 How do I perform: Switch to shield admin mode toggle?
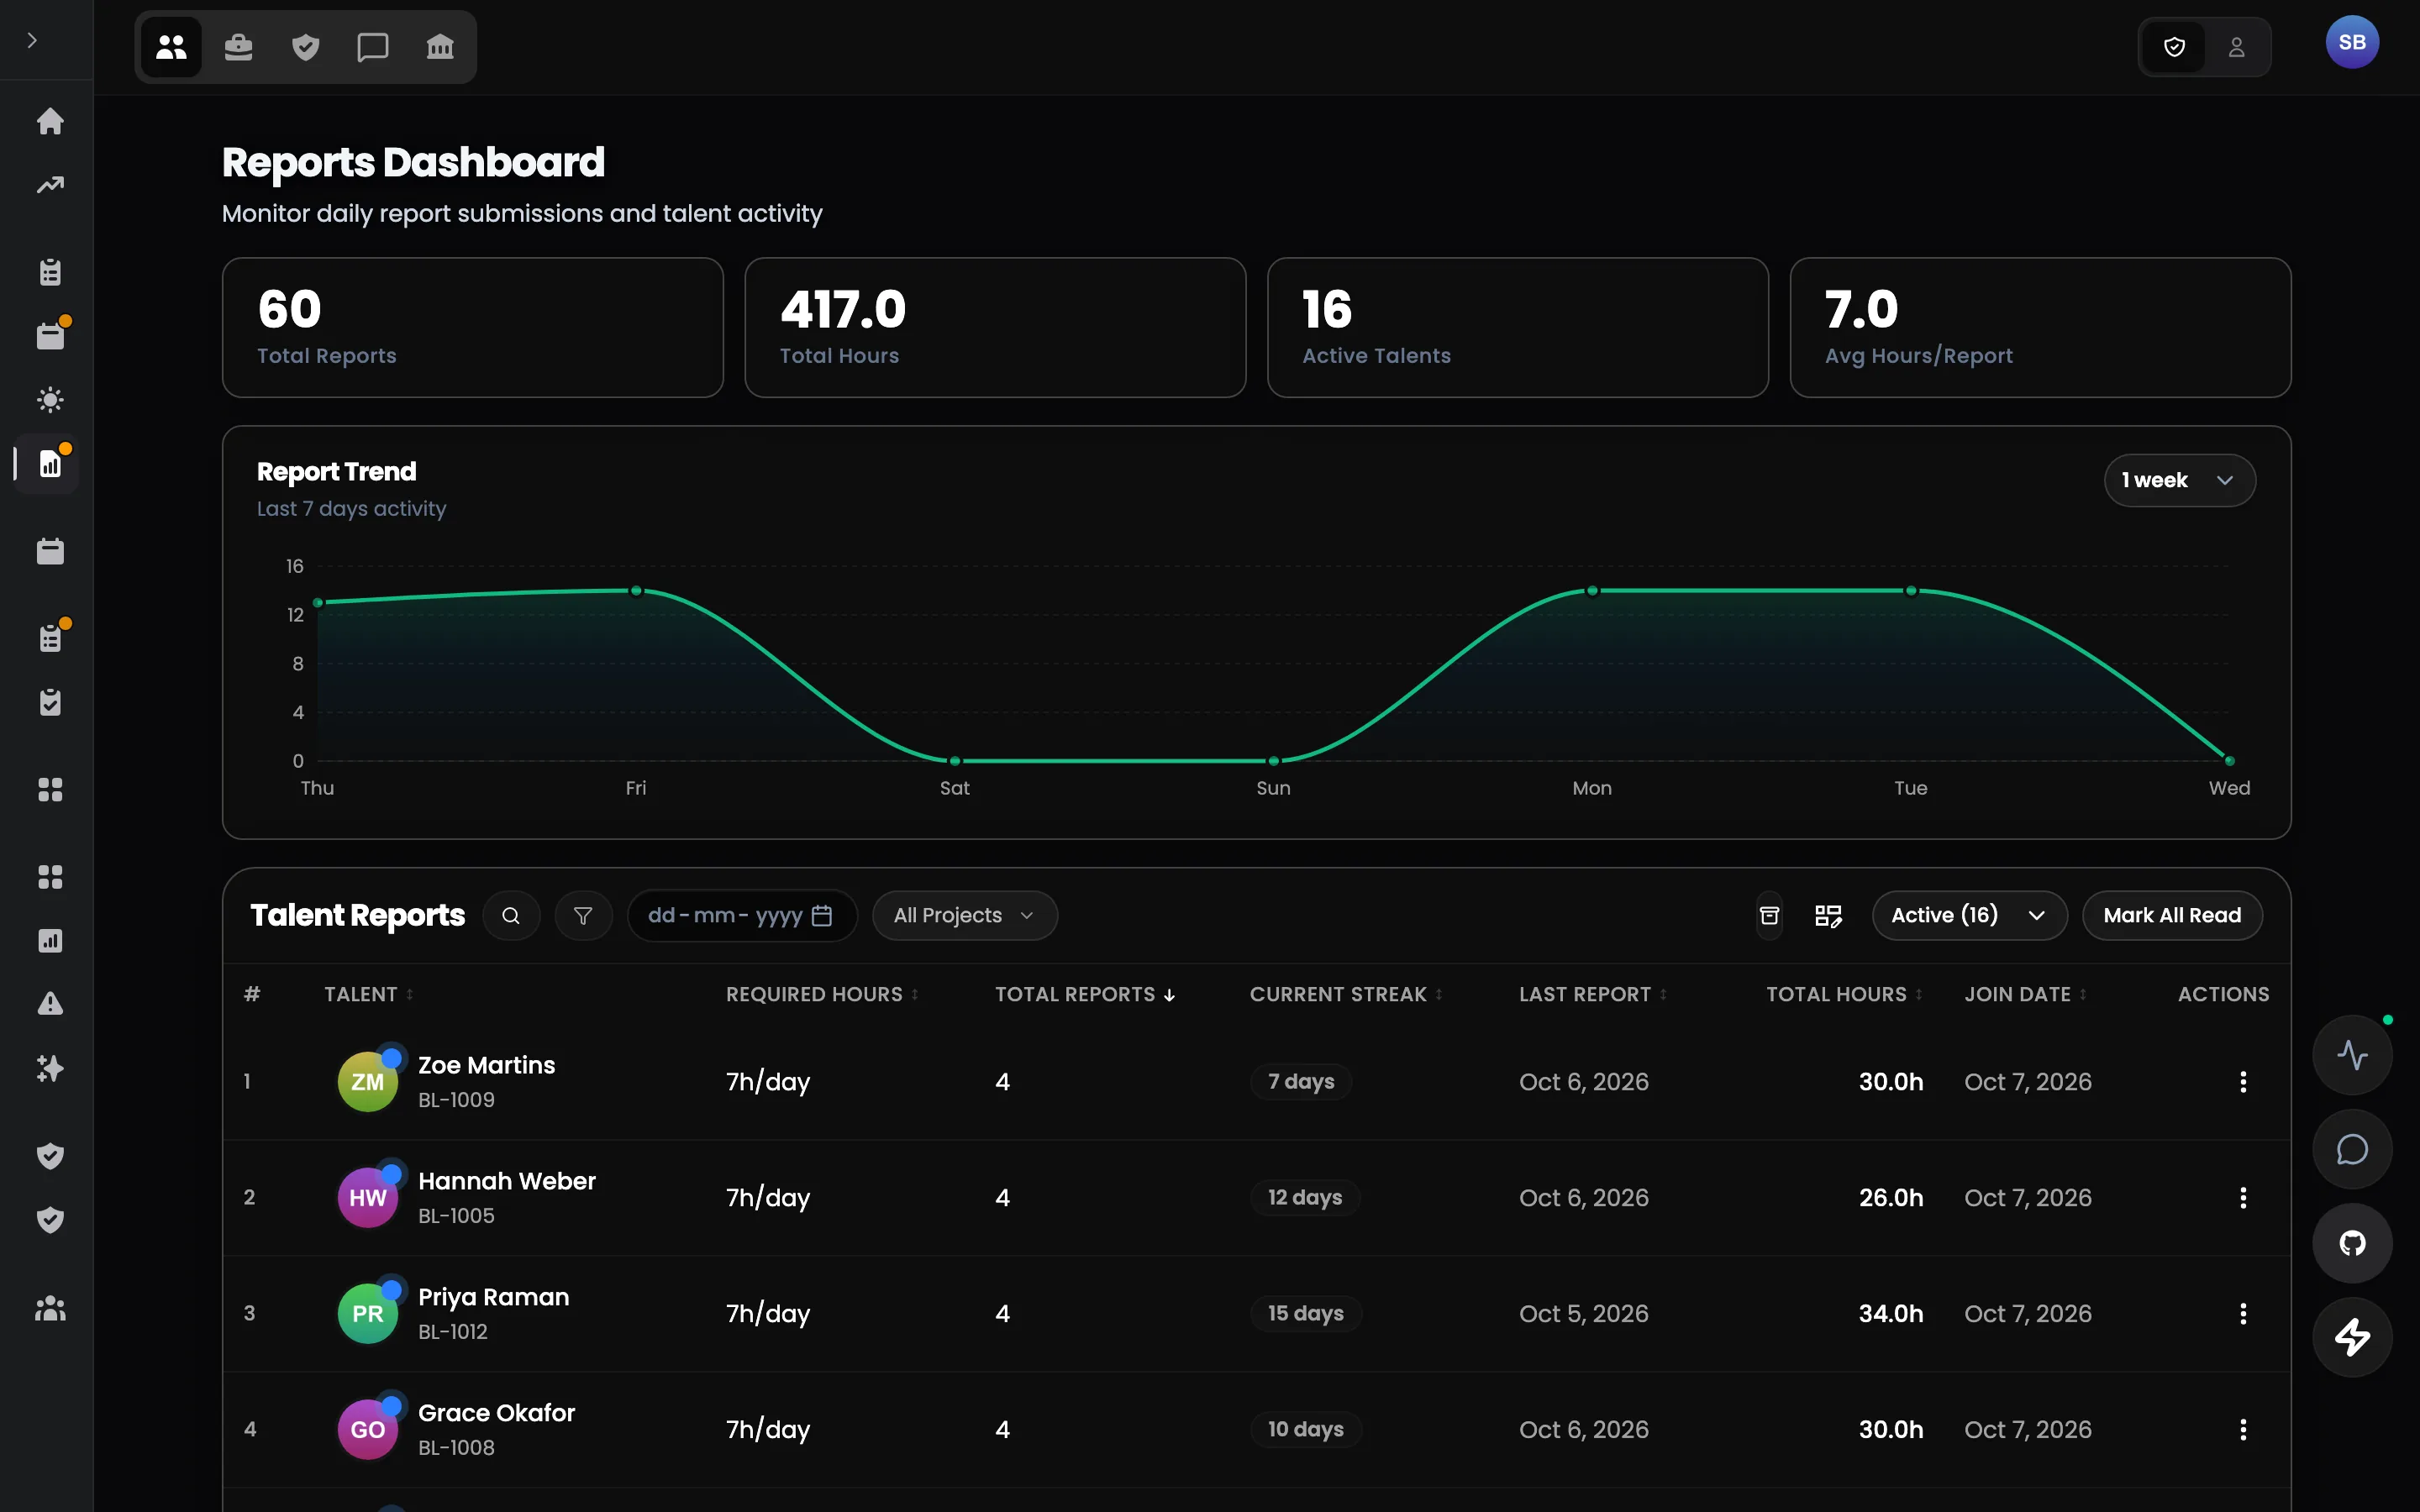coord(2174,47)
